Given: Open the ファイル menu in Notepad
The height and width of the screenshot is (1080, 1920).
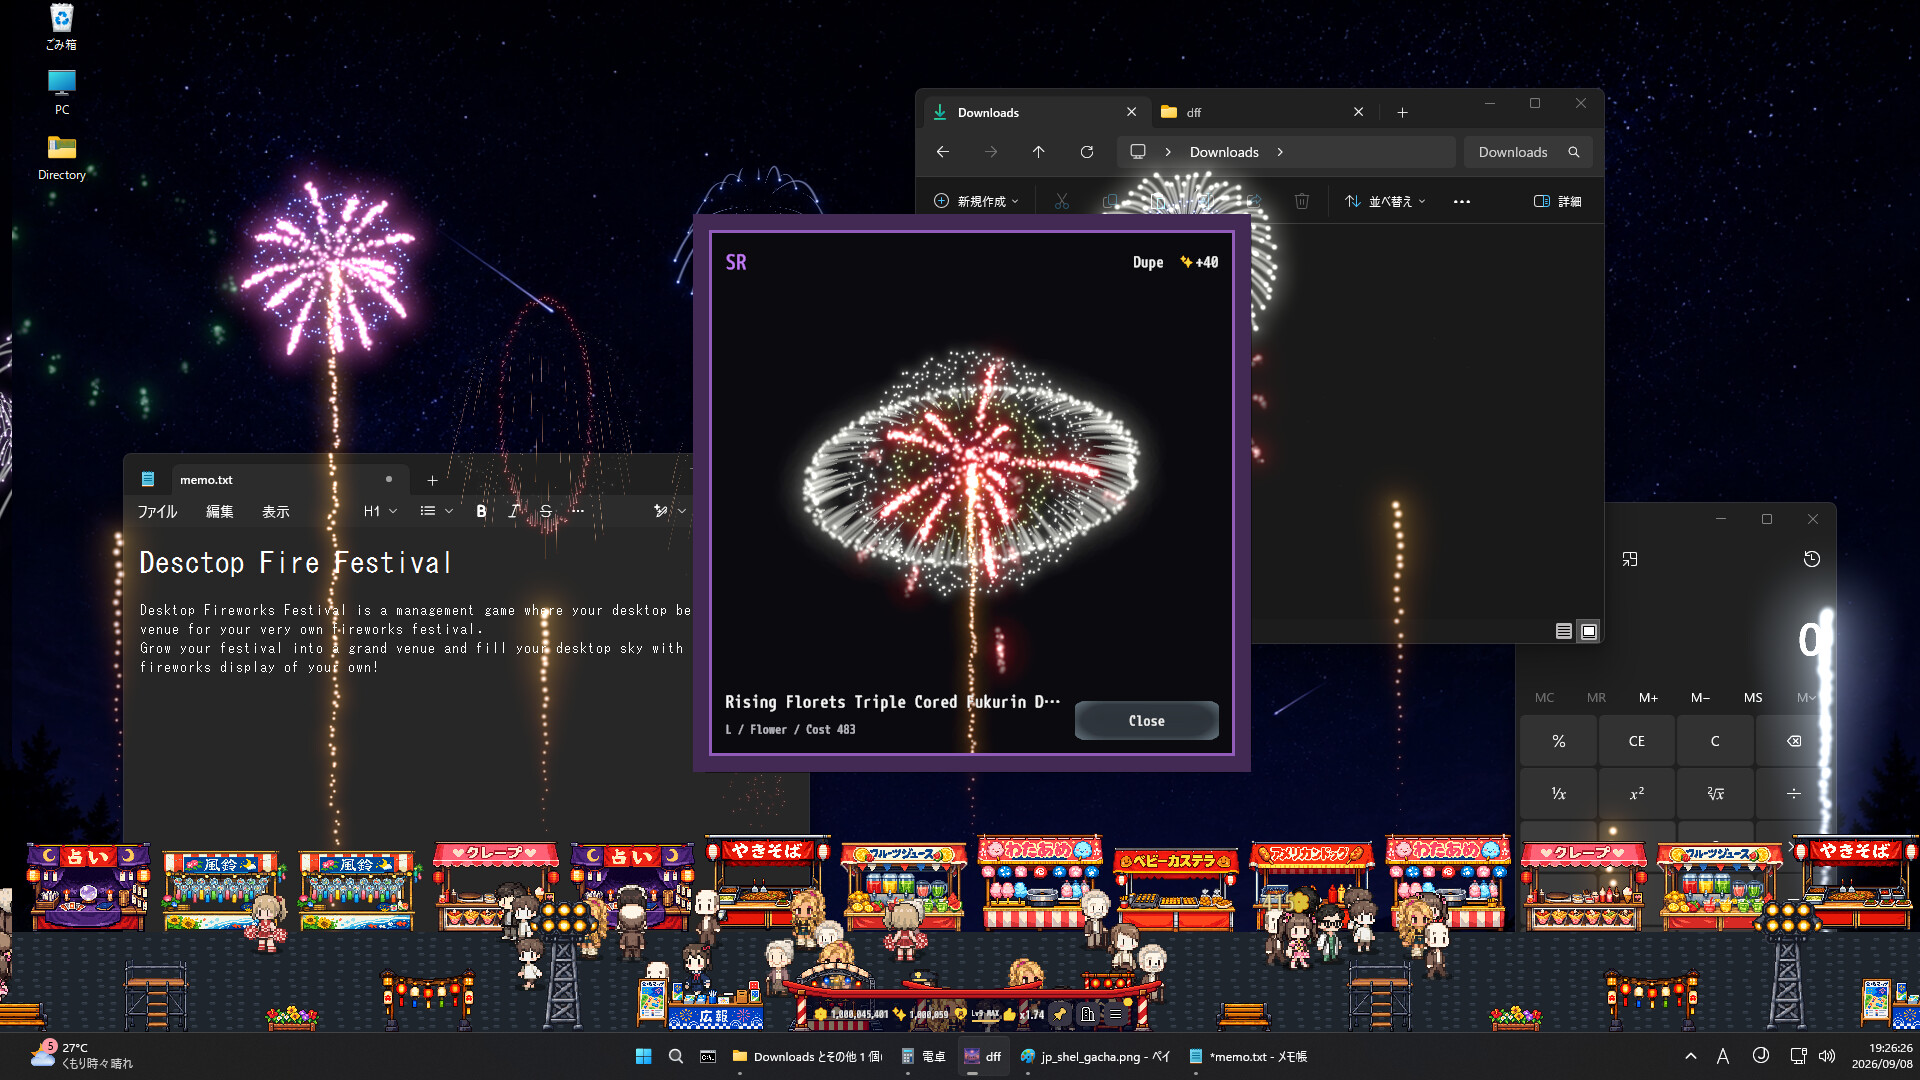Looking at the screenshot, I should [157, 511].
